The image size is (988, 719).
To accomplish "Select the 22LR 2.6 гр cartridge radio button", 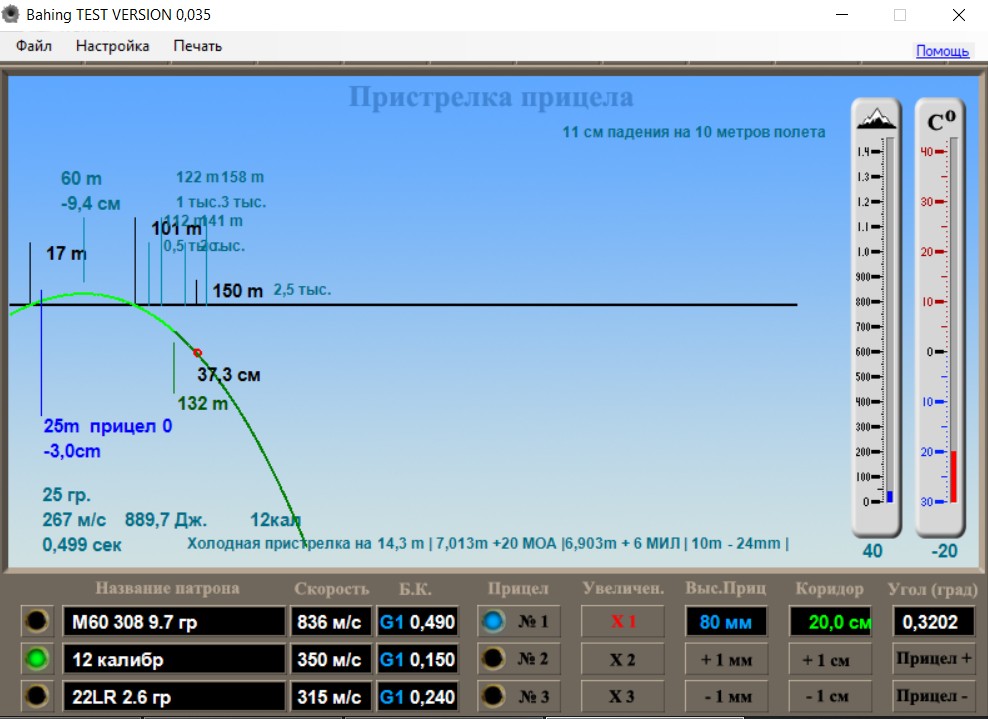I will (x=38, y=696).
